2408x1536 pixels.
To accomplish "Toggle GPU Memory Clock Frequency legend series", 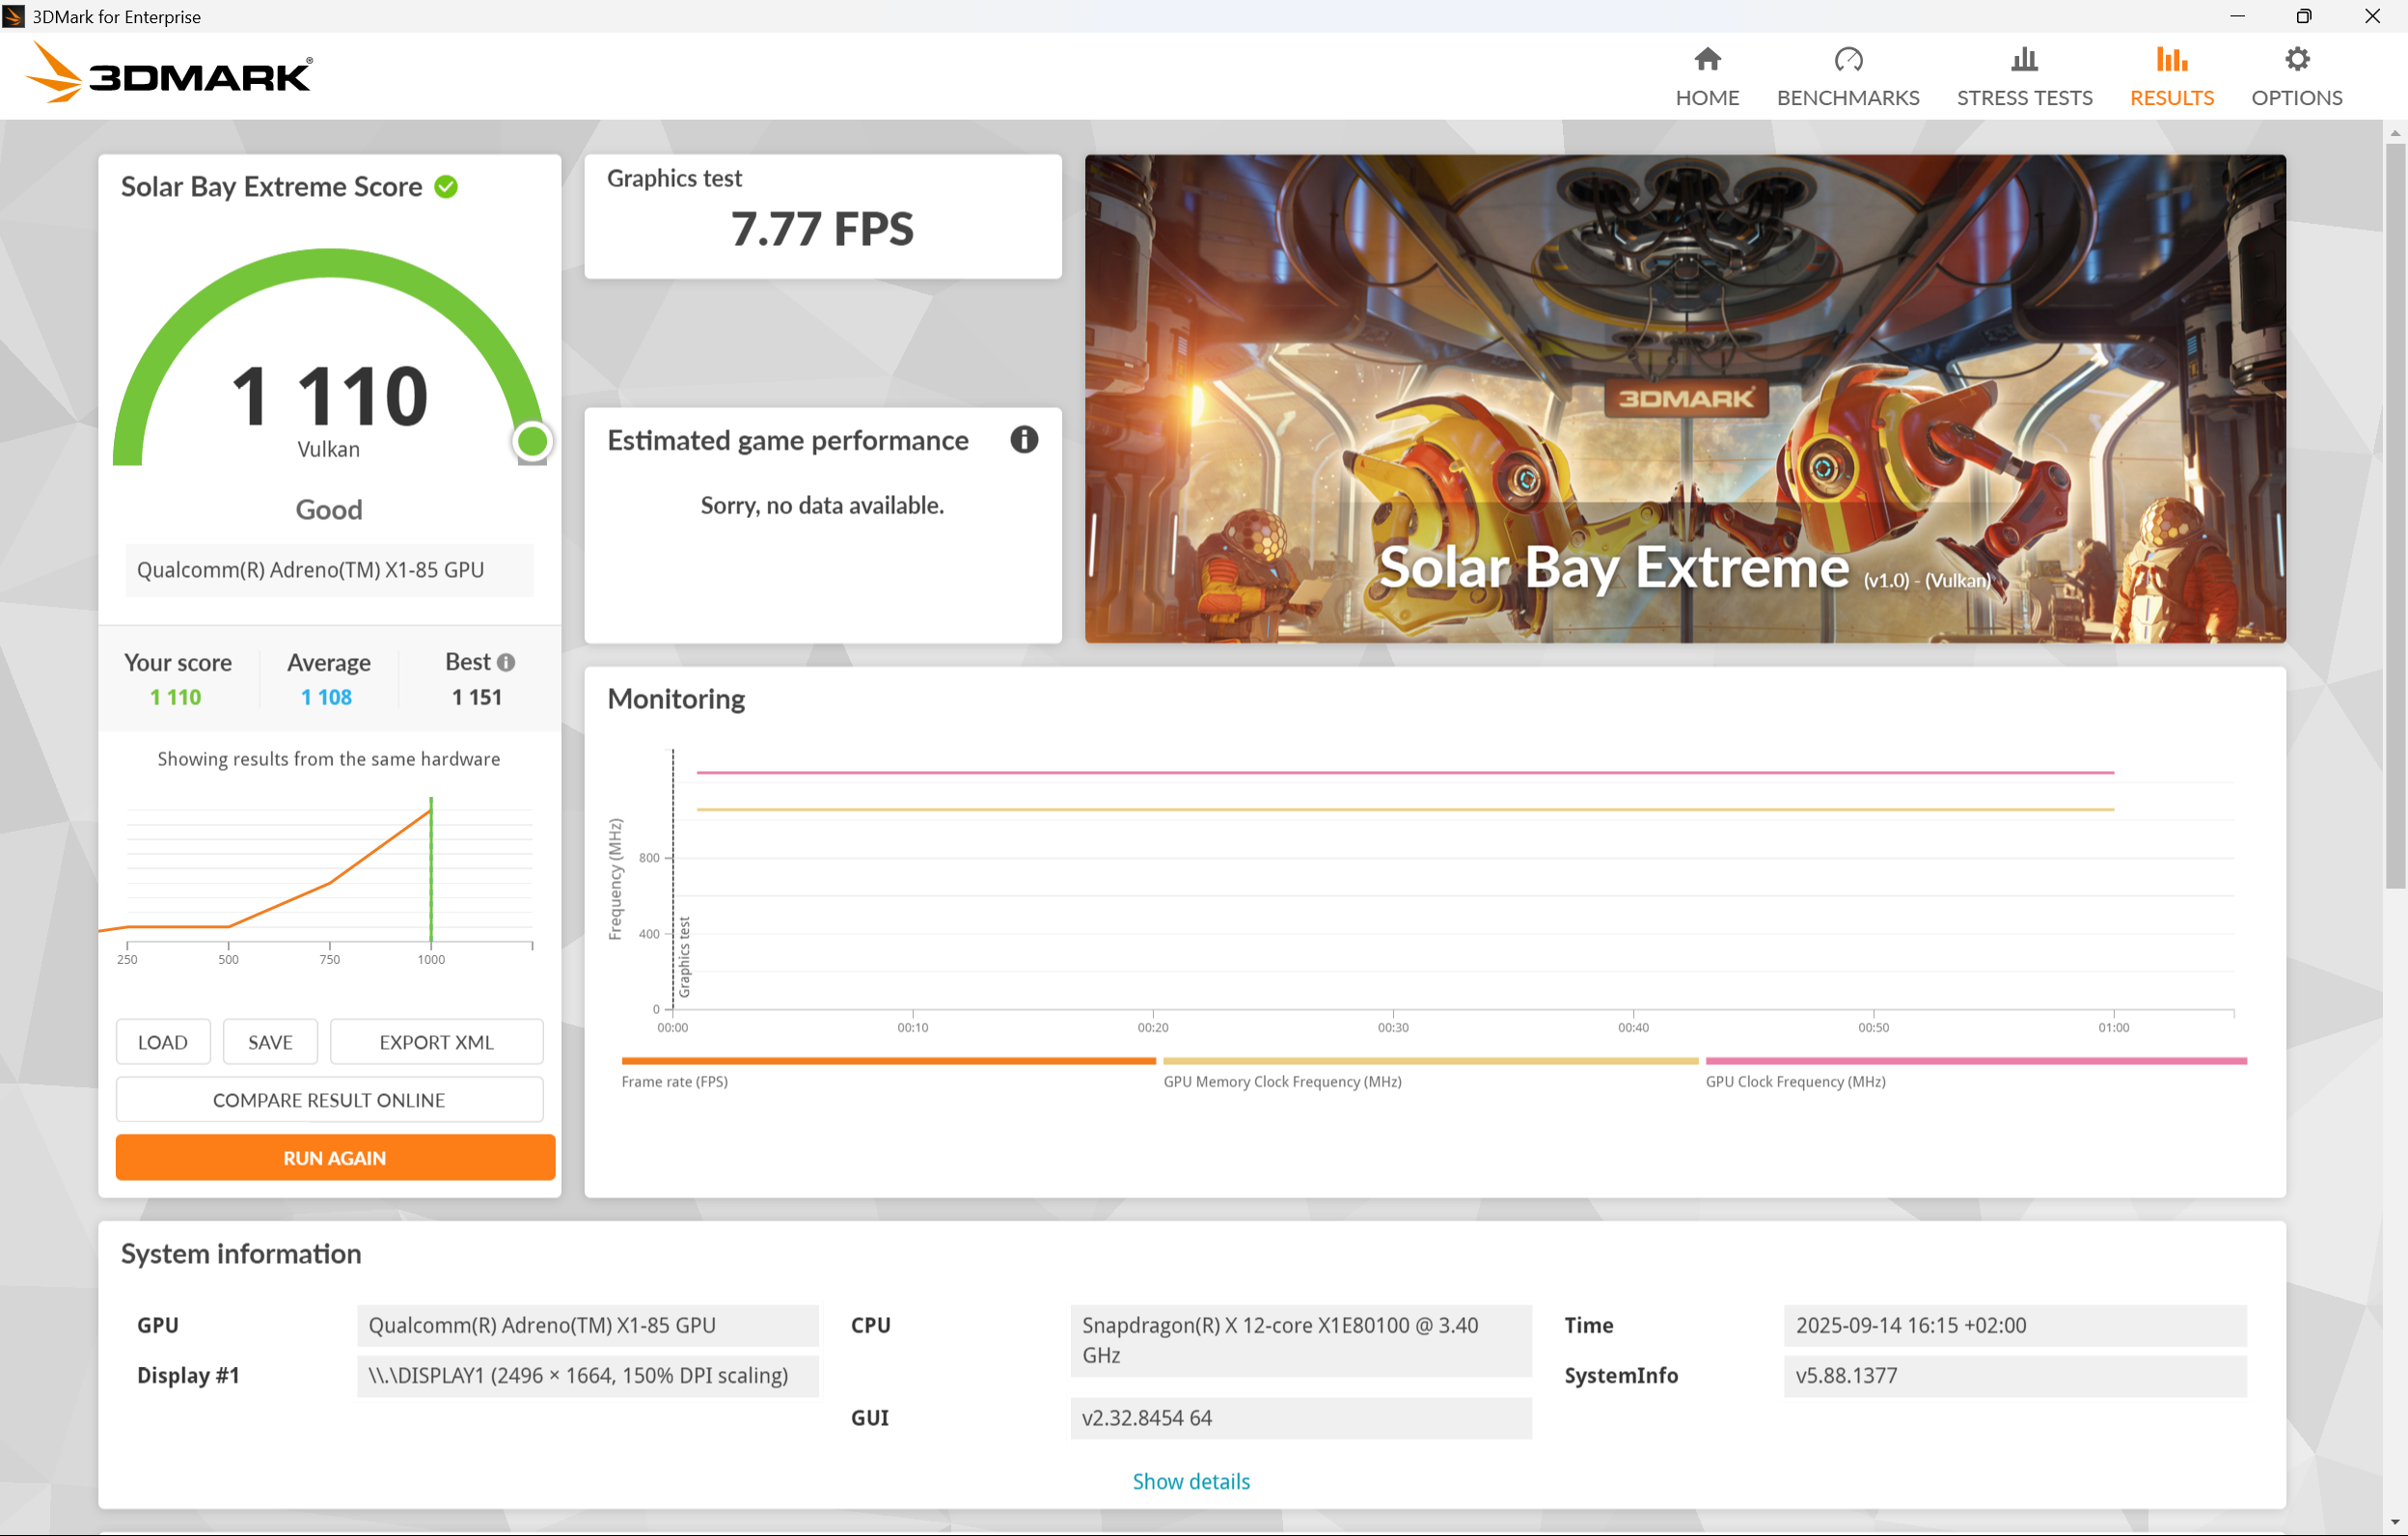I will click(x=1281, y=1081).
